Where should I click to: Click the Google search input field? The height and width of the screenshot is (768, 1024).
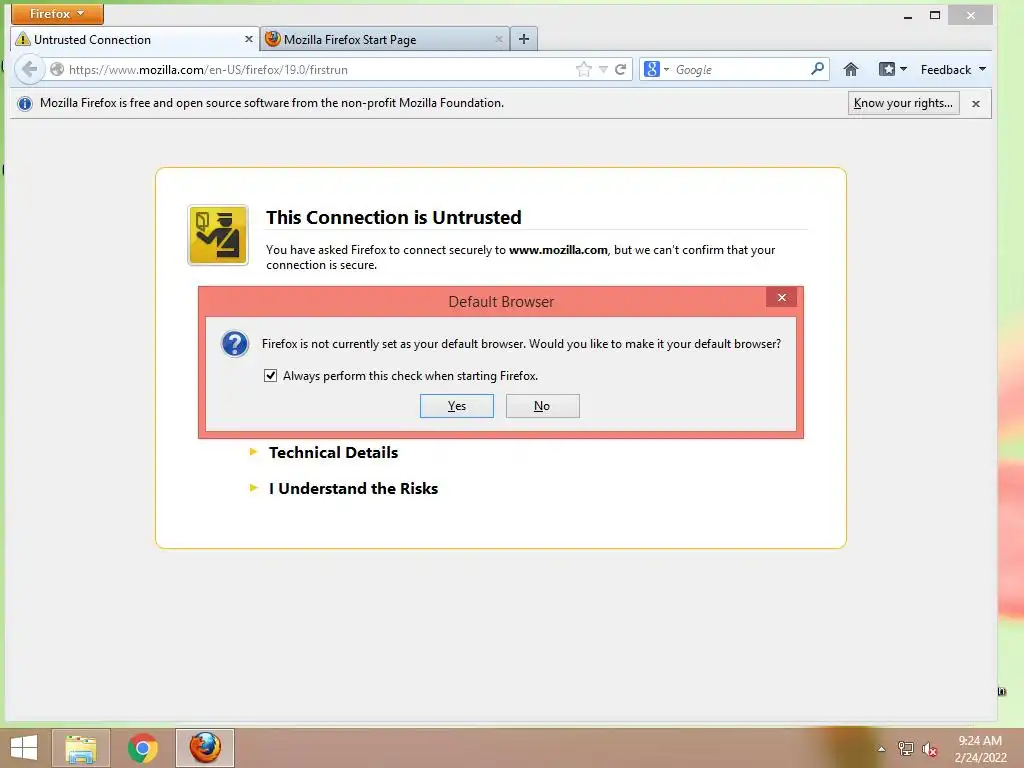(741, 69)
